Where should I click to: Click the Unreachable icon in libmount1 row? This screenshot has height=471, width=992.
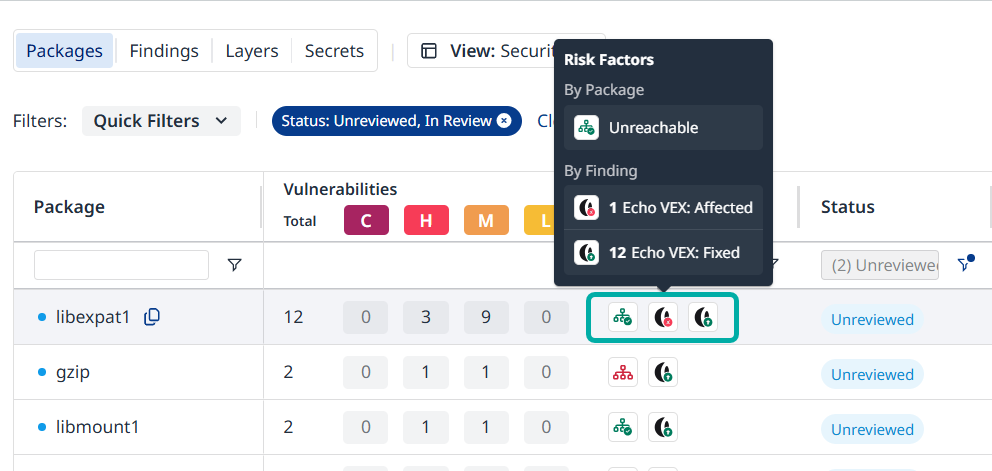click(x=623, y=427)
